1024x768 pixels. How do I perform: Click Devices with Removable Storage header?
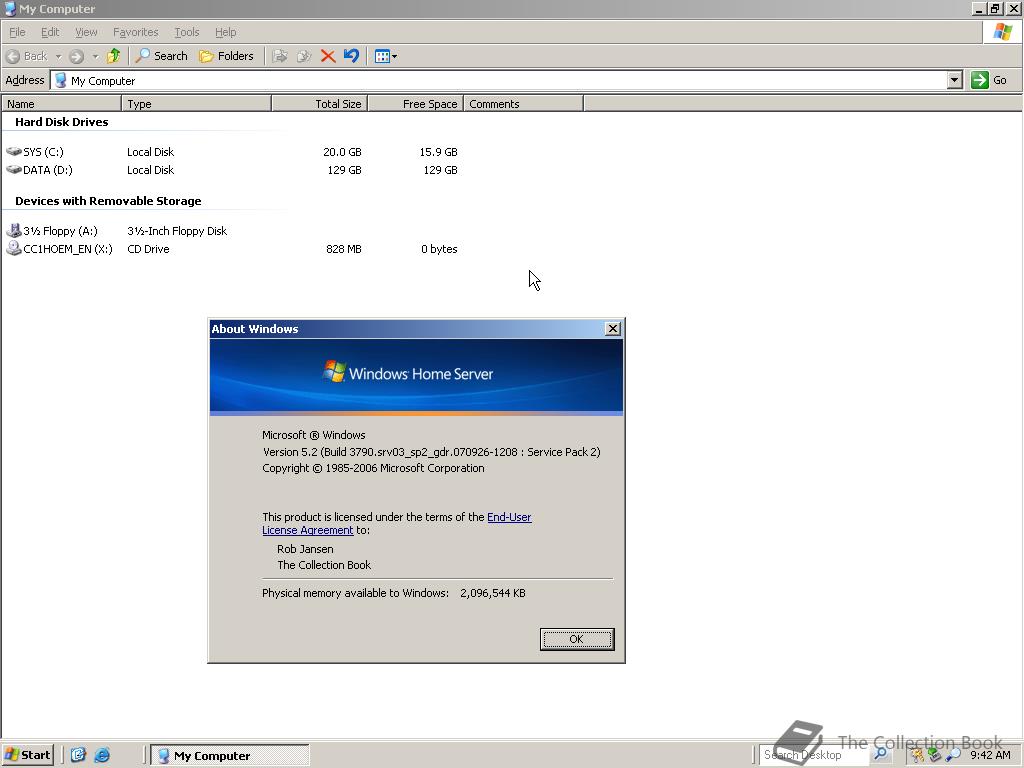pos(108,201)
